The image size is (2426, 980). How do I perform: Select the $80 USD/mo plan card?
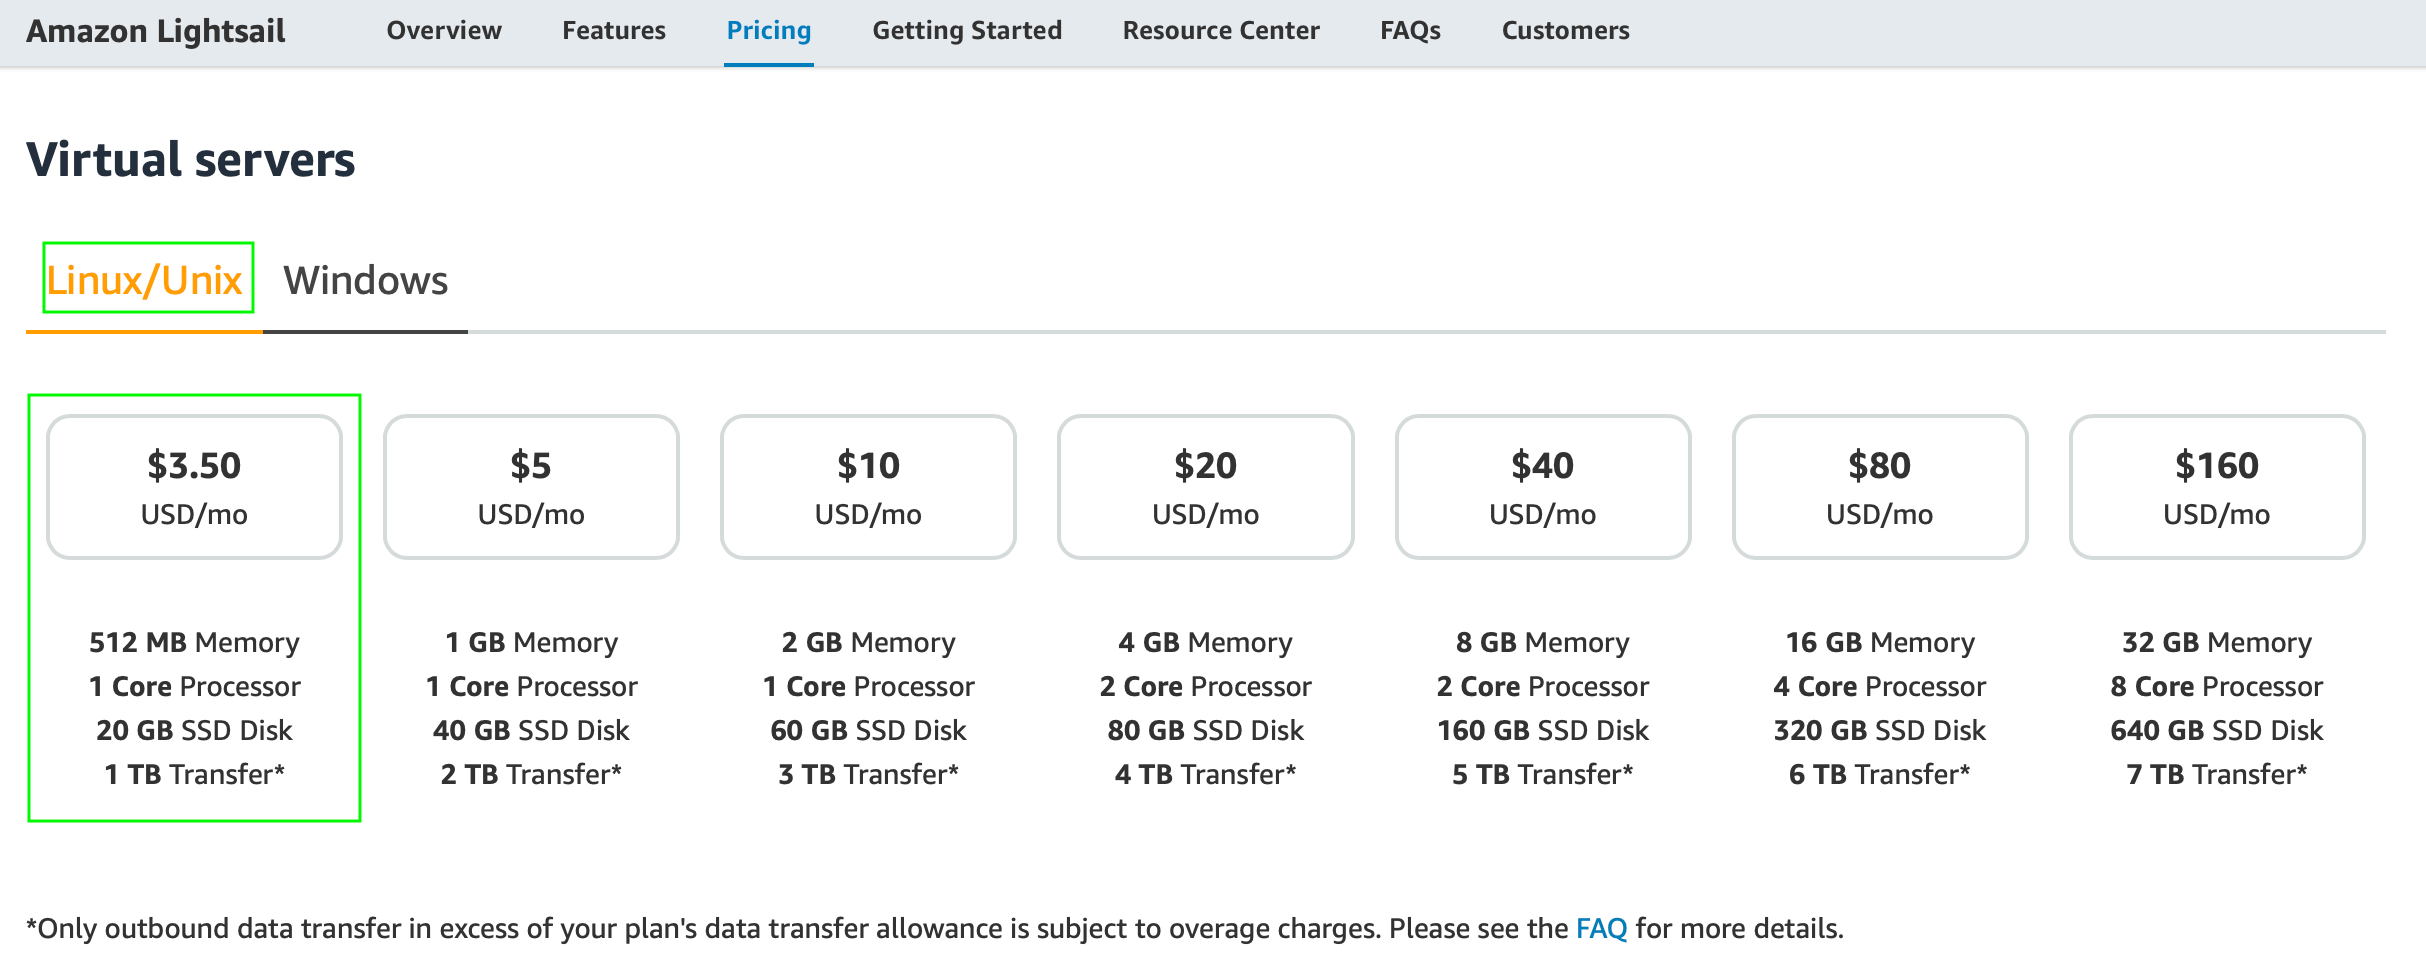(x=1879, y=486)
